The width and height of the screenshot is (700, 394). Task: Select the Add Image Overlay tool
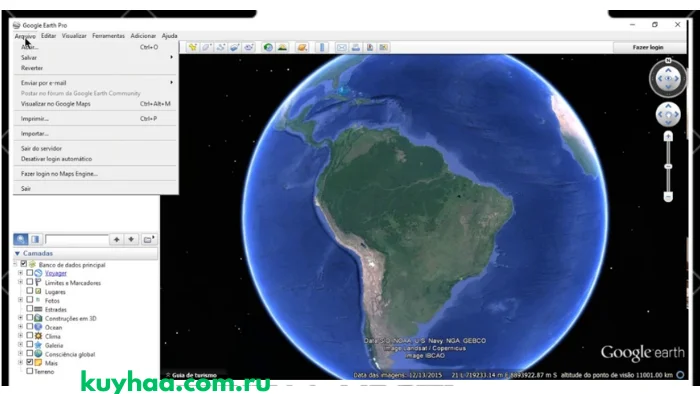point(235,47)
